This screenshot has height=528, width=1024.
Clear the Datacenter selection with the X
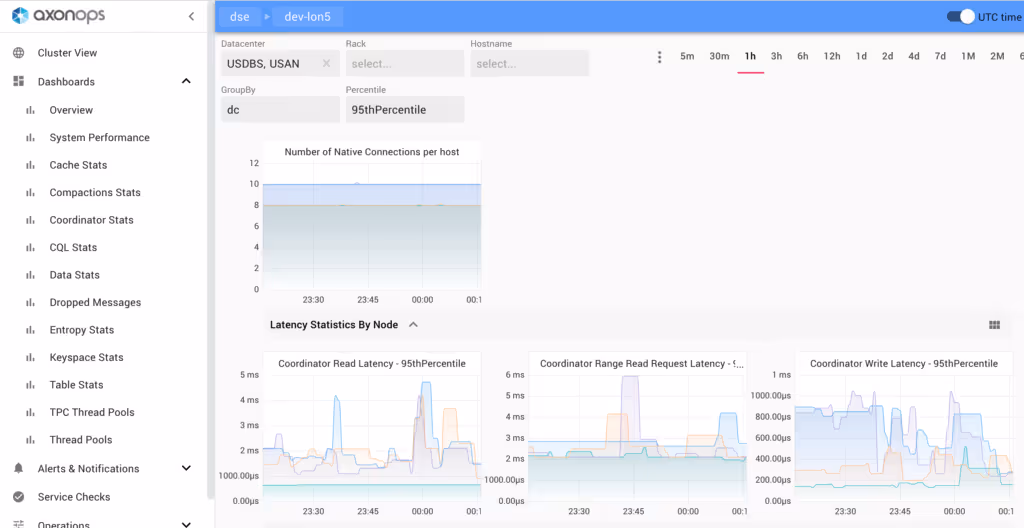tap(327, 63)
